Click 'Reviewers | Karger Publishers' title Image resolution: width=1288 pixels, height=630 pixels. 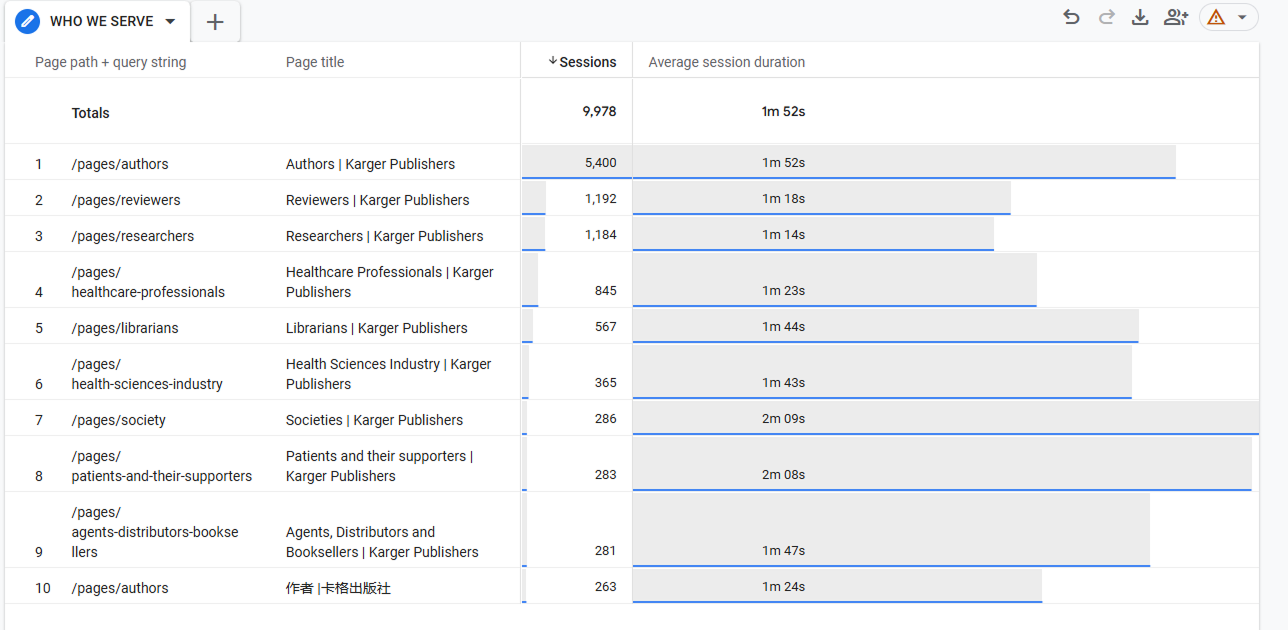(377, 200)
